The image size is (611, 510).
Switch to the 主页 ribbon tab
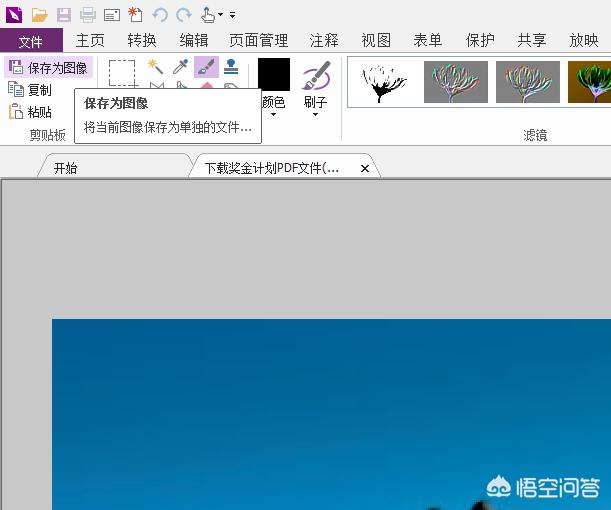coord(90,41)
